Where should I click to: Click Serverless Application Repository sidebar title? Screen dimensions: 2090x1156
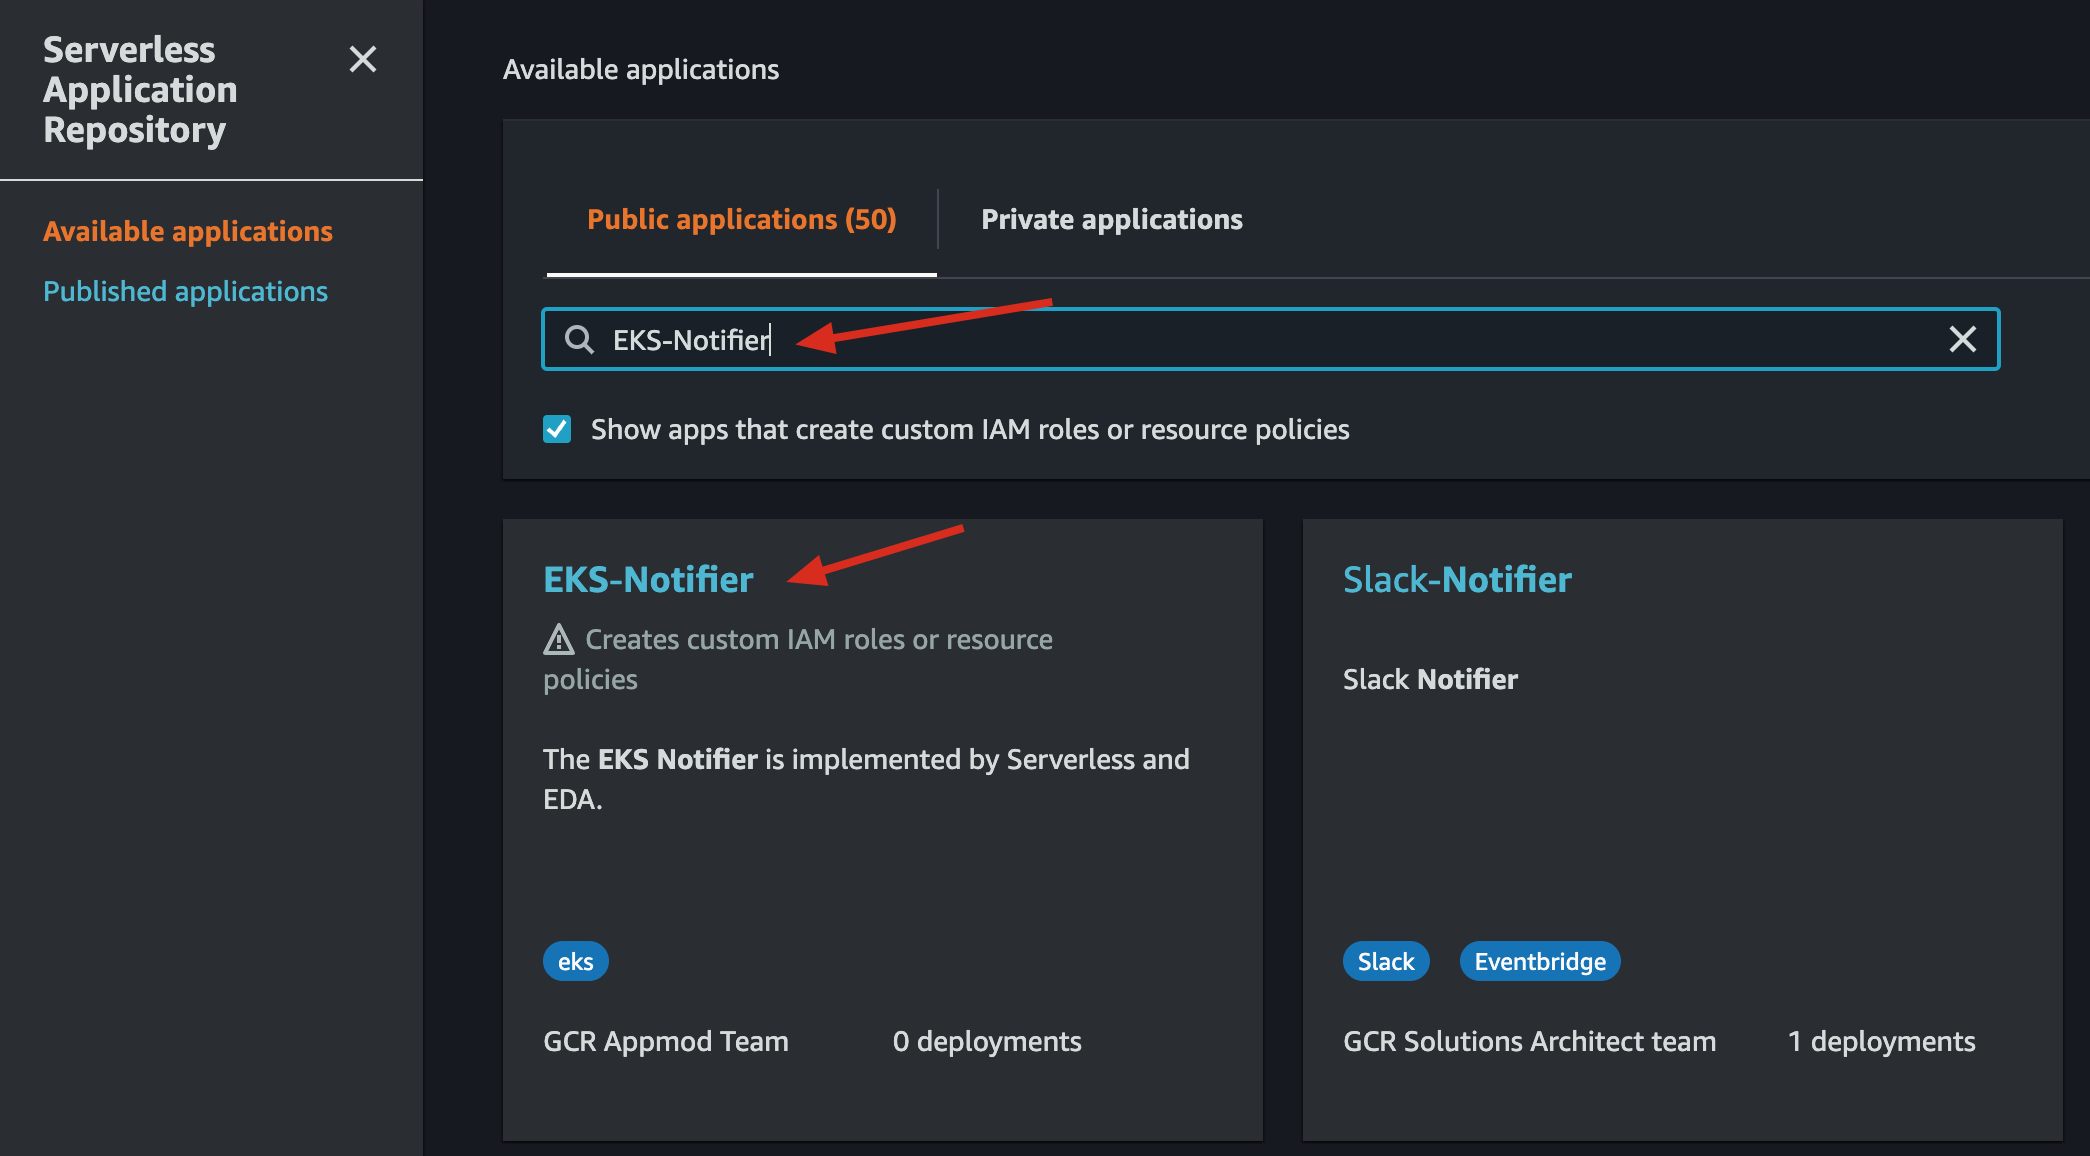tap(140, 89)
